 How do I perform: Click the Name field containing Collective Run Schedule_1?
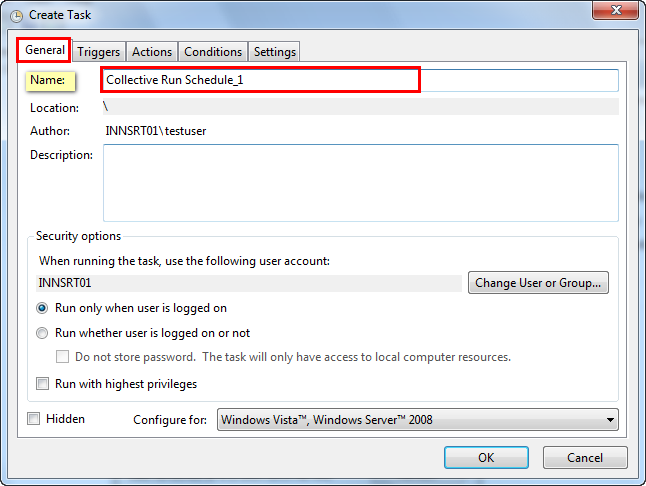(360, 80)
